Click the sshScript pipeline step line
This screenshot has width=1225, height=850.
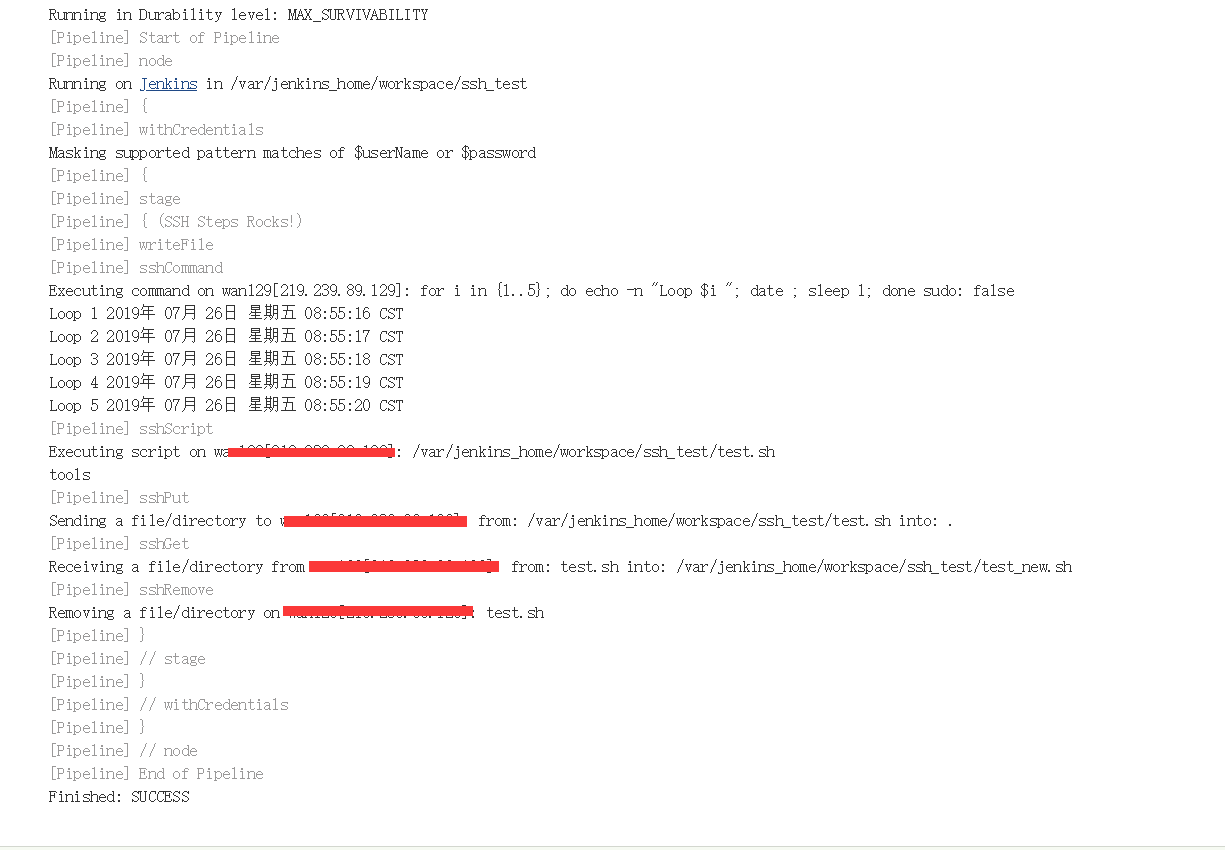pyautogui.click(x=131, y=429)
